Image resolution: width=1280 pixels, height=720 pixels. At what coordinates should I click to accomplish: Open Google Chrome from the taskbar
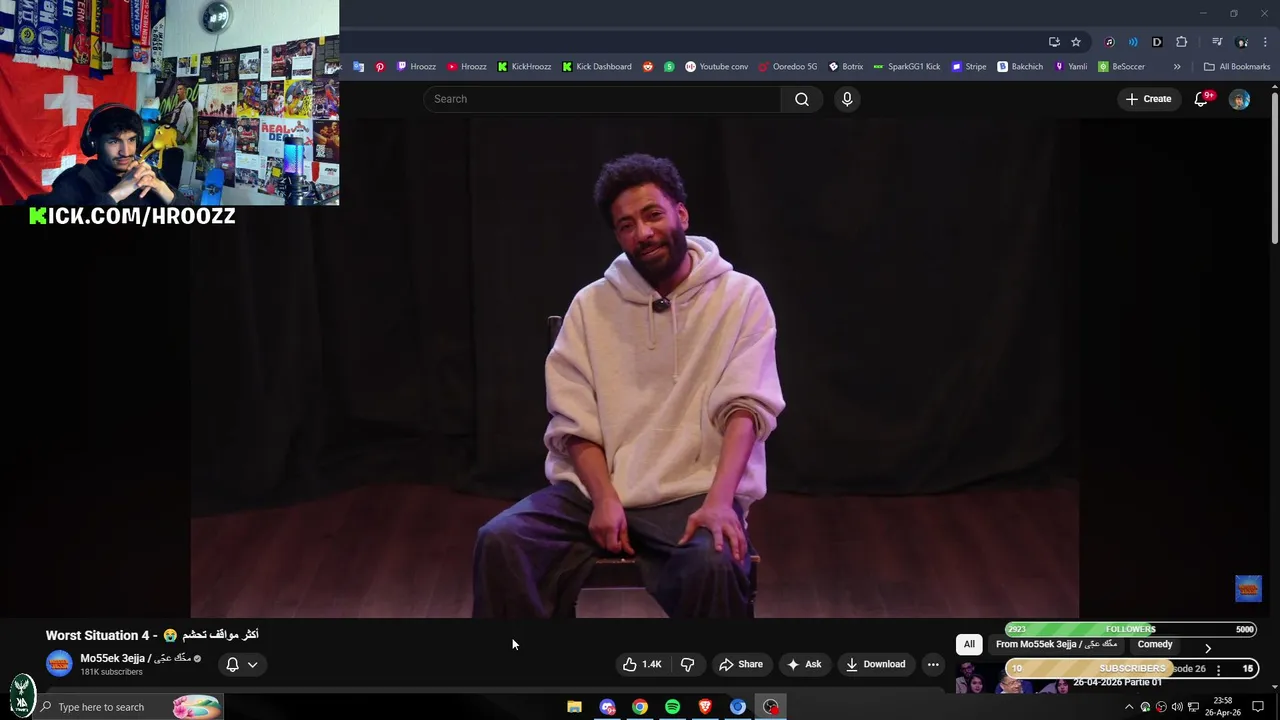640,707
